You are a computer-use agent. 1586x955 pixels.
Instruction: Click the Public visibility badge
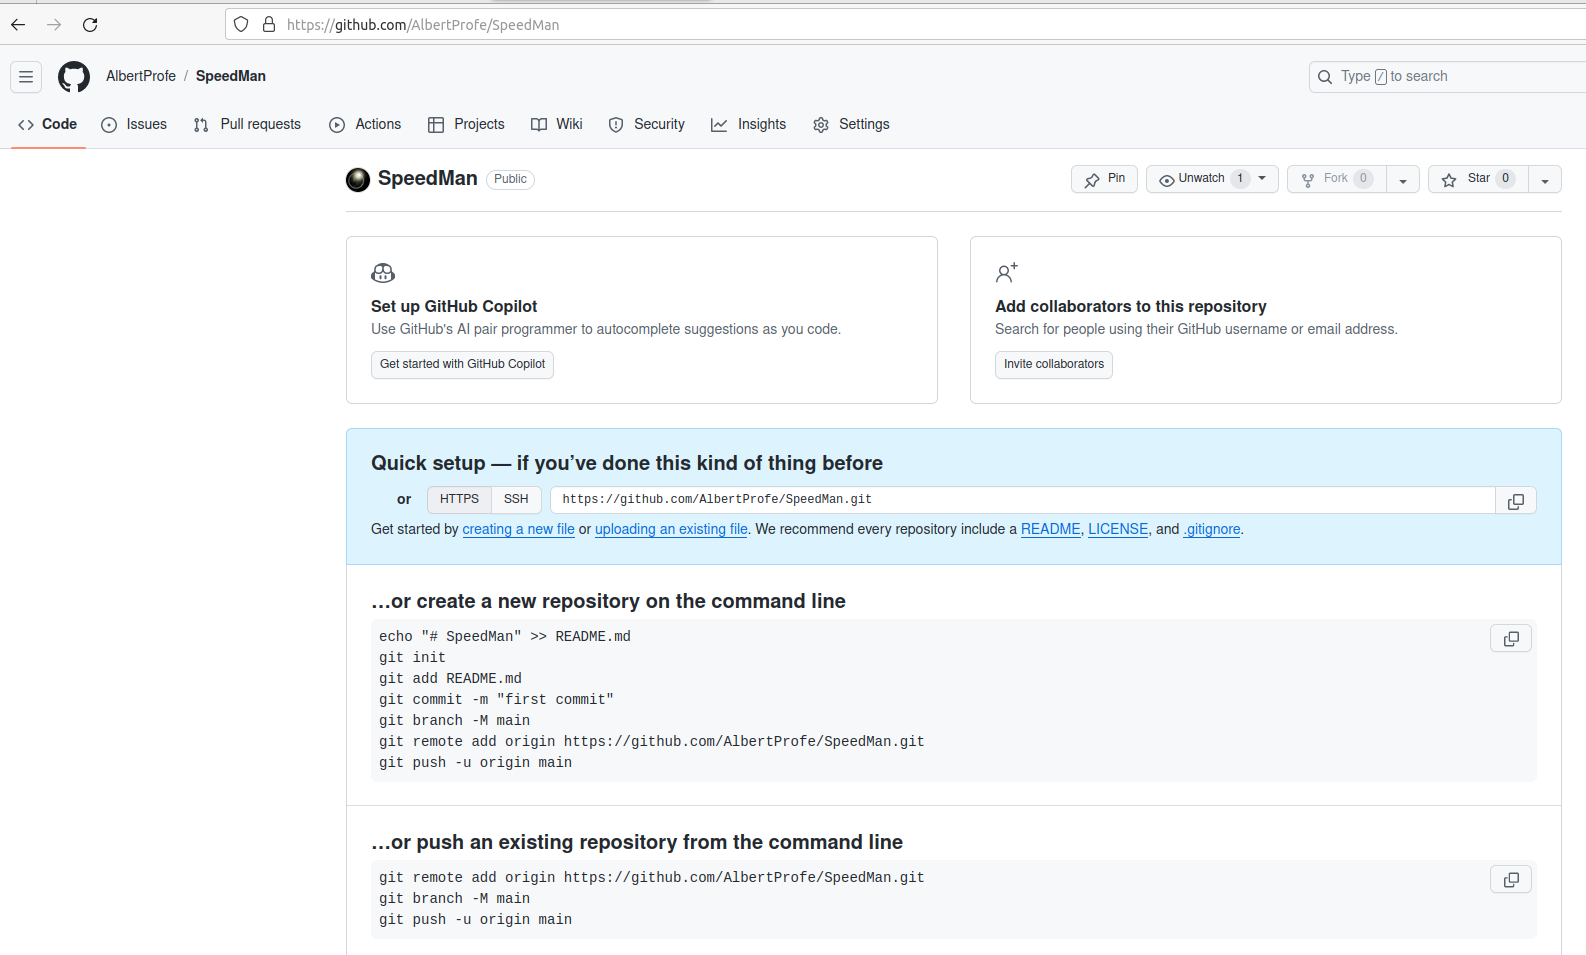[x=510, y=179]
